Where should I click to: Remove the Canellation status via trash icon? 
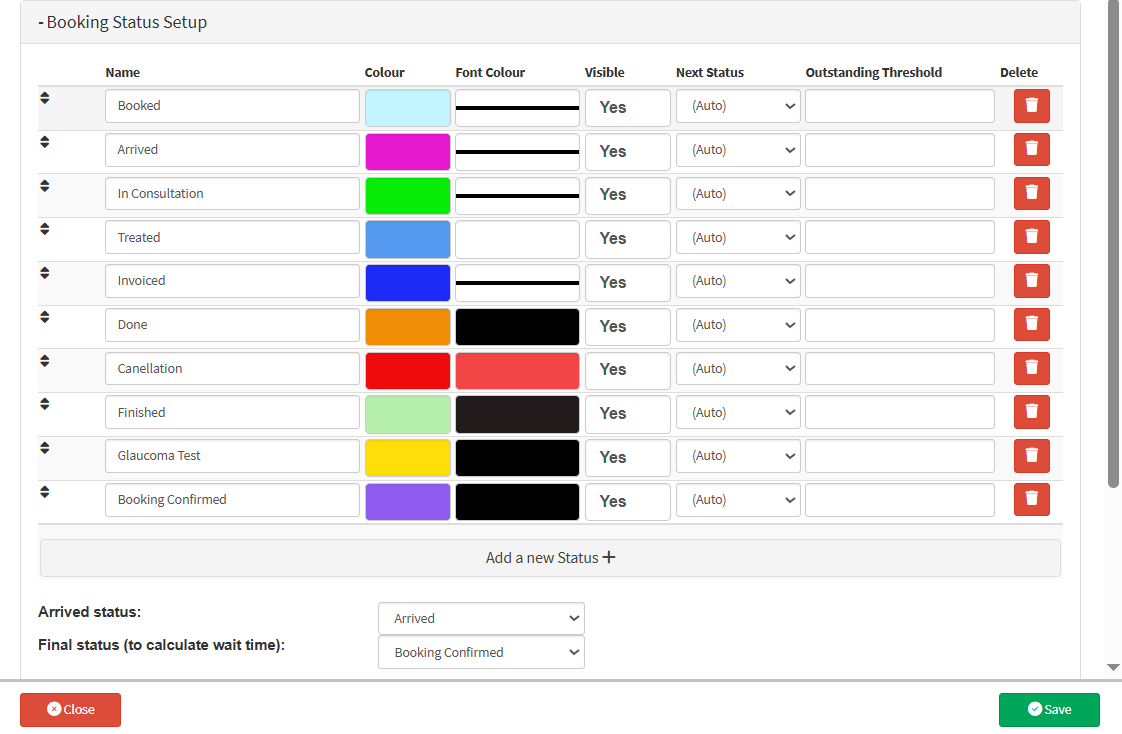point(1031,368)
